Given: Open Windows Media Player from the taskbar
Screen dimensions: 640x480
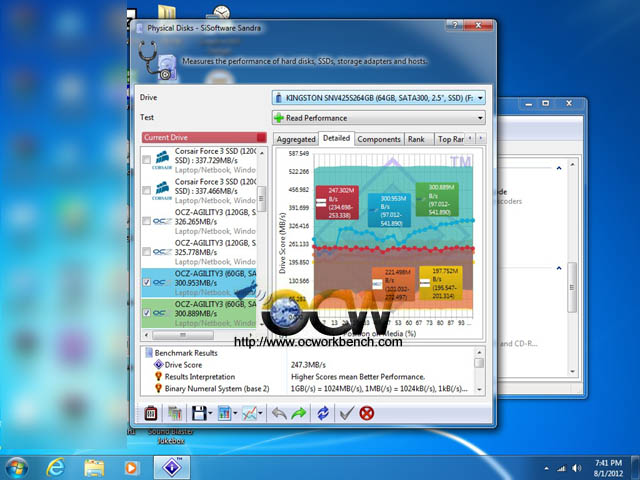Looking at the screenshot, I should (131, 468).
